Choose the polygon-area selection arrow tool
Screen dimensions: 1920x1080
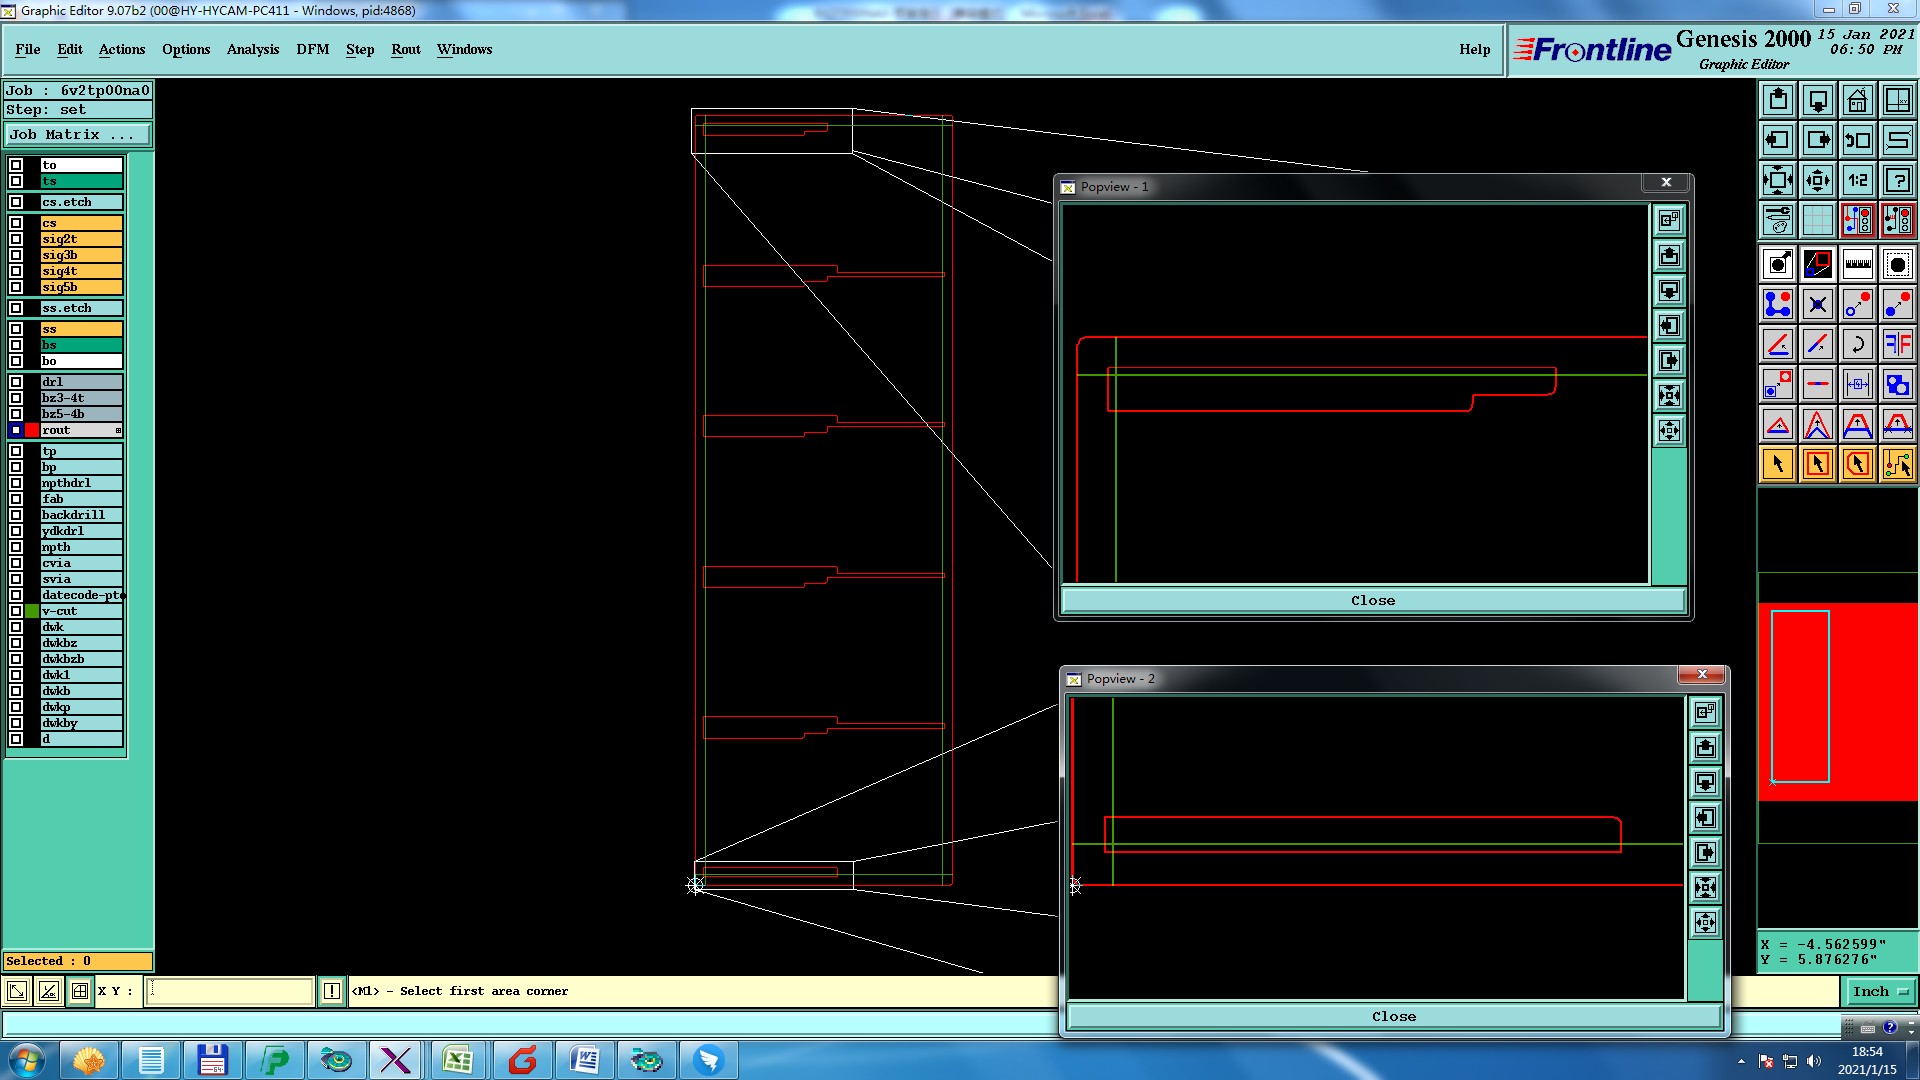1857,464
